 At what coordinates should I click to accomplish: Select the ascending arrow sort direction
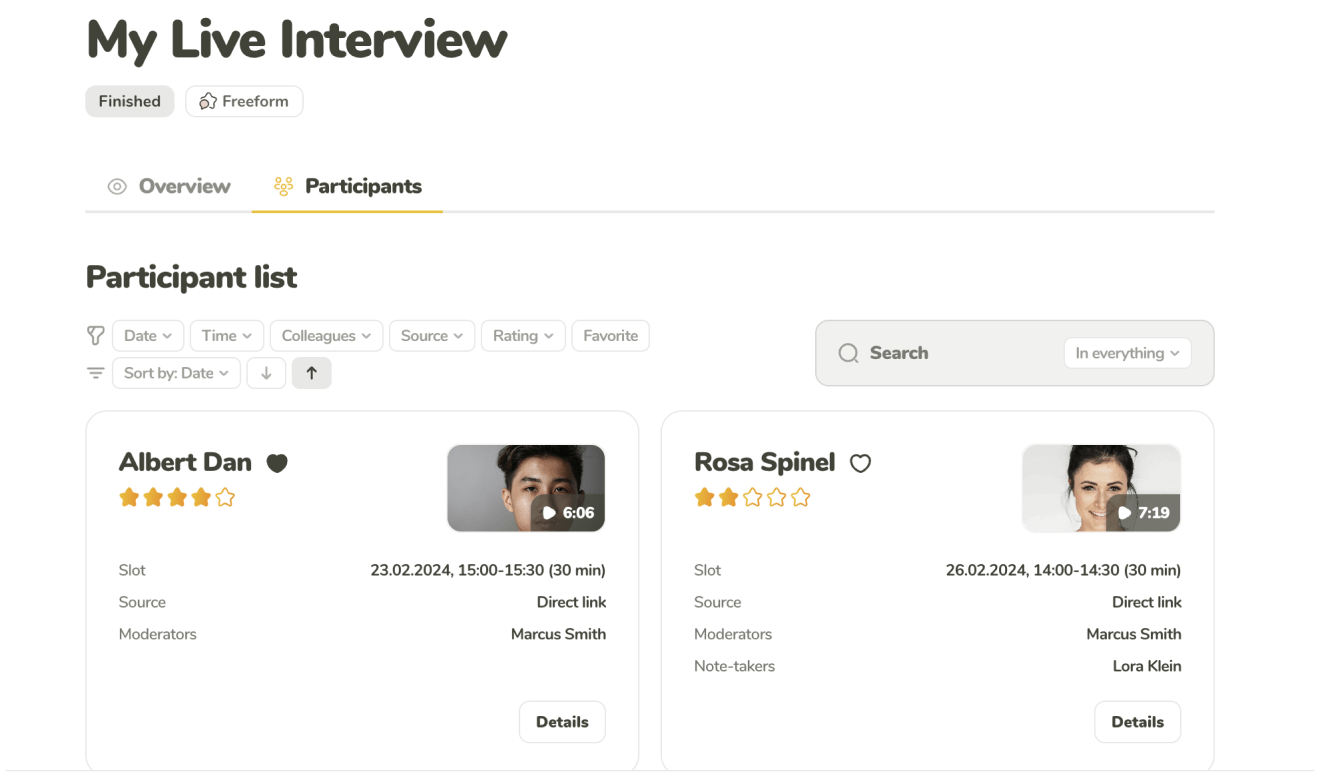pos(311,372)
